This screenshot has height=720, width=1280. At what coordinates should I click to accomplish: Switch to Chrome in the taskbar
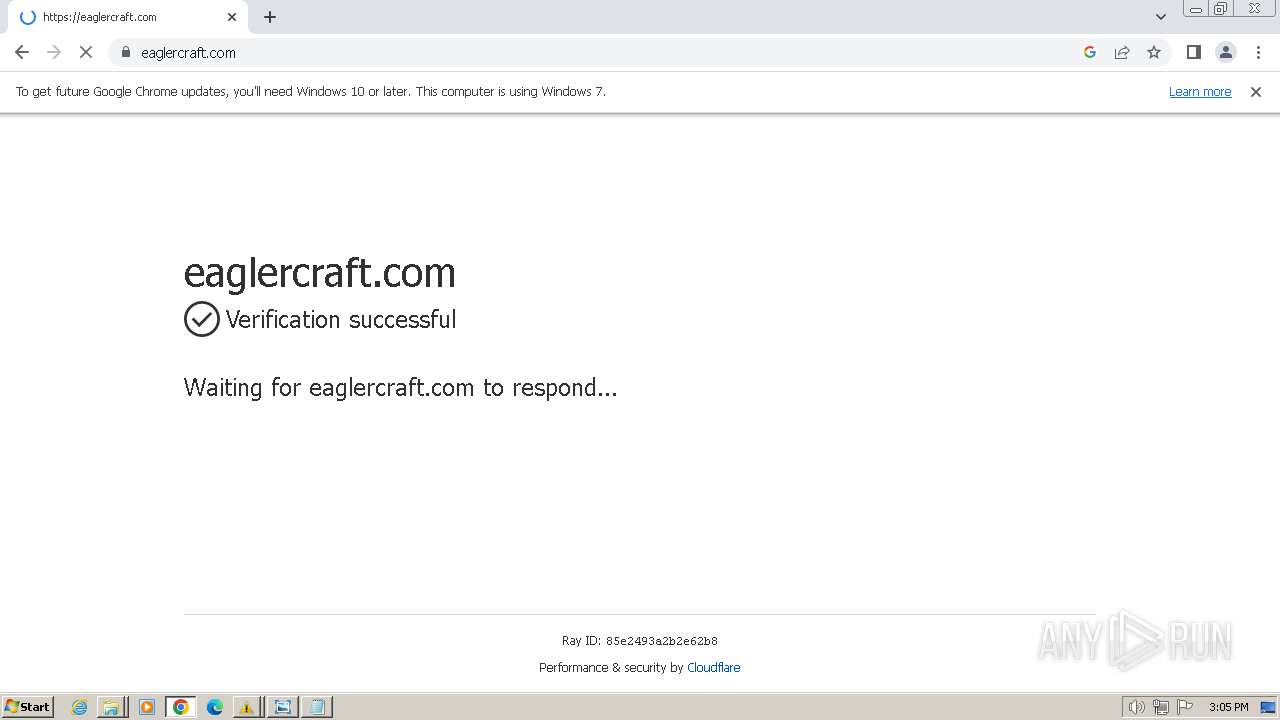click(181, 707)
